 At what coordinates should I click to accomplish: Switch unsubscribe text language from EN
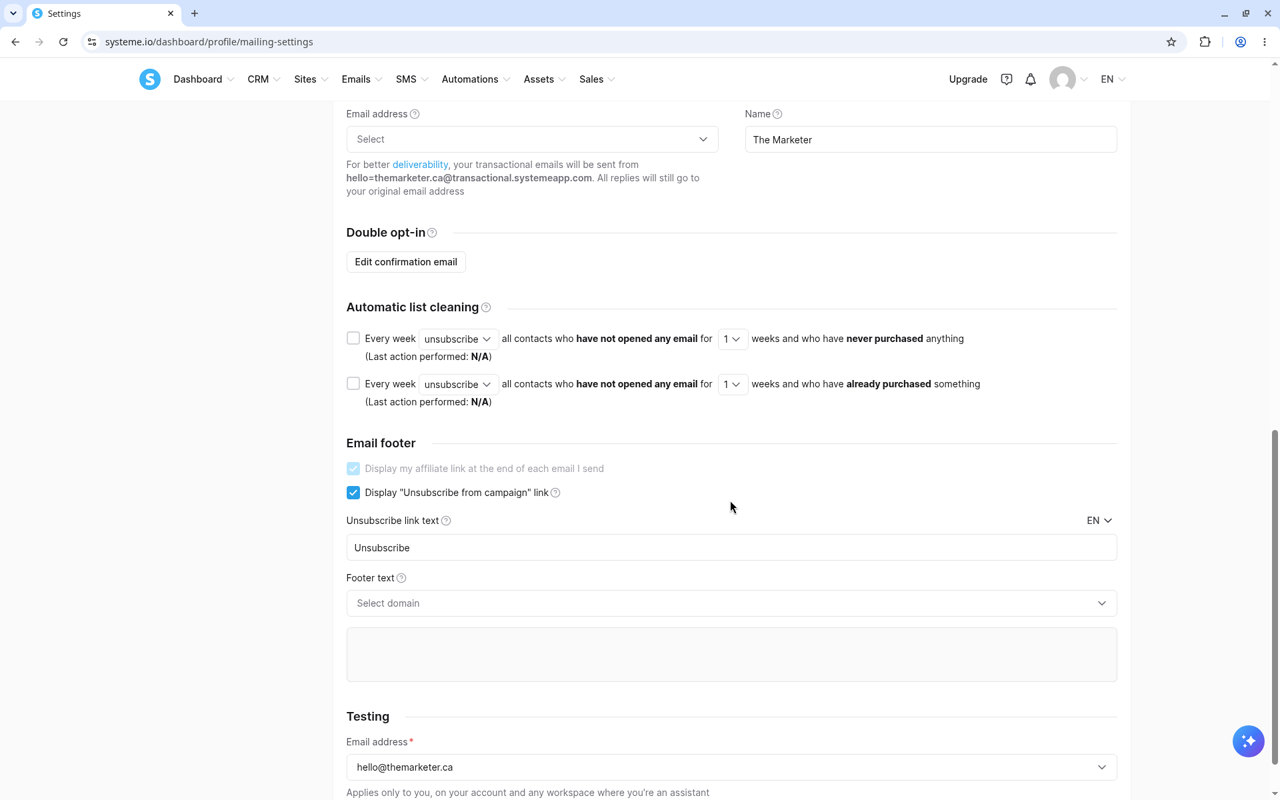[x=1099, y=521]
